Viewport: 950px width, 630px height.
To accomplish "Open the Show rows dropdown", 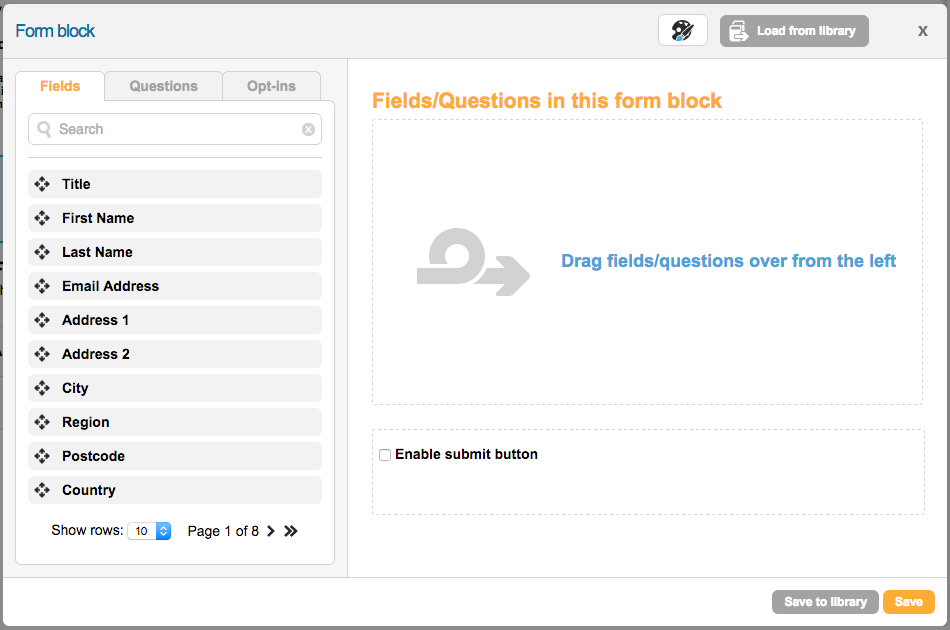I will point(149,531).
